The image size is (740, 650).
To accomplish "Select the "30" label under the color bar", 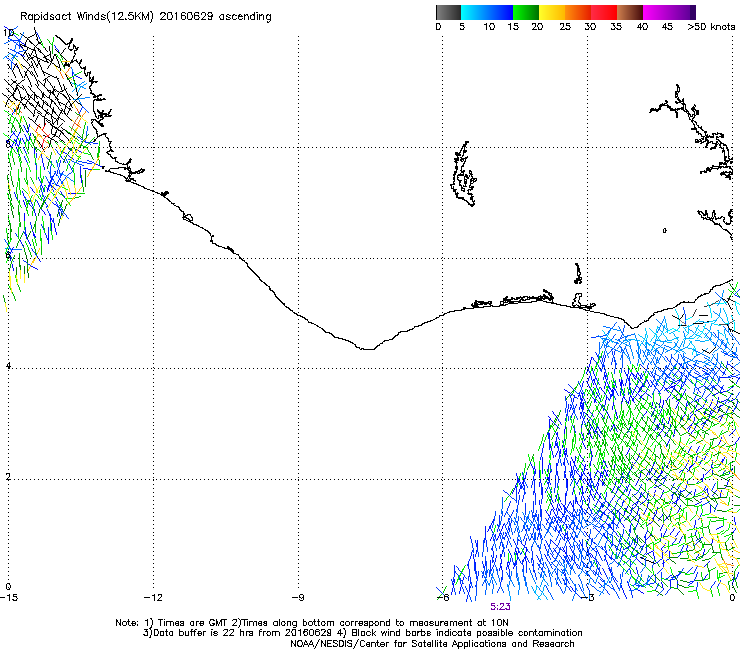I will point(590,27).
